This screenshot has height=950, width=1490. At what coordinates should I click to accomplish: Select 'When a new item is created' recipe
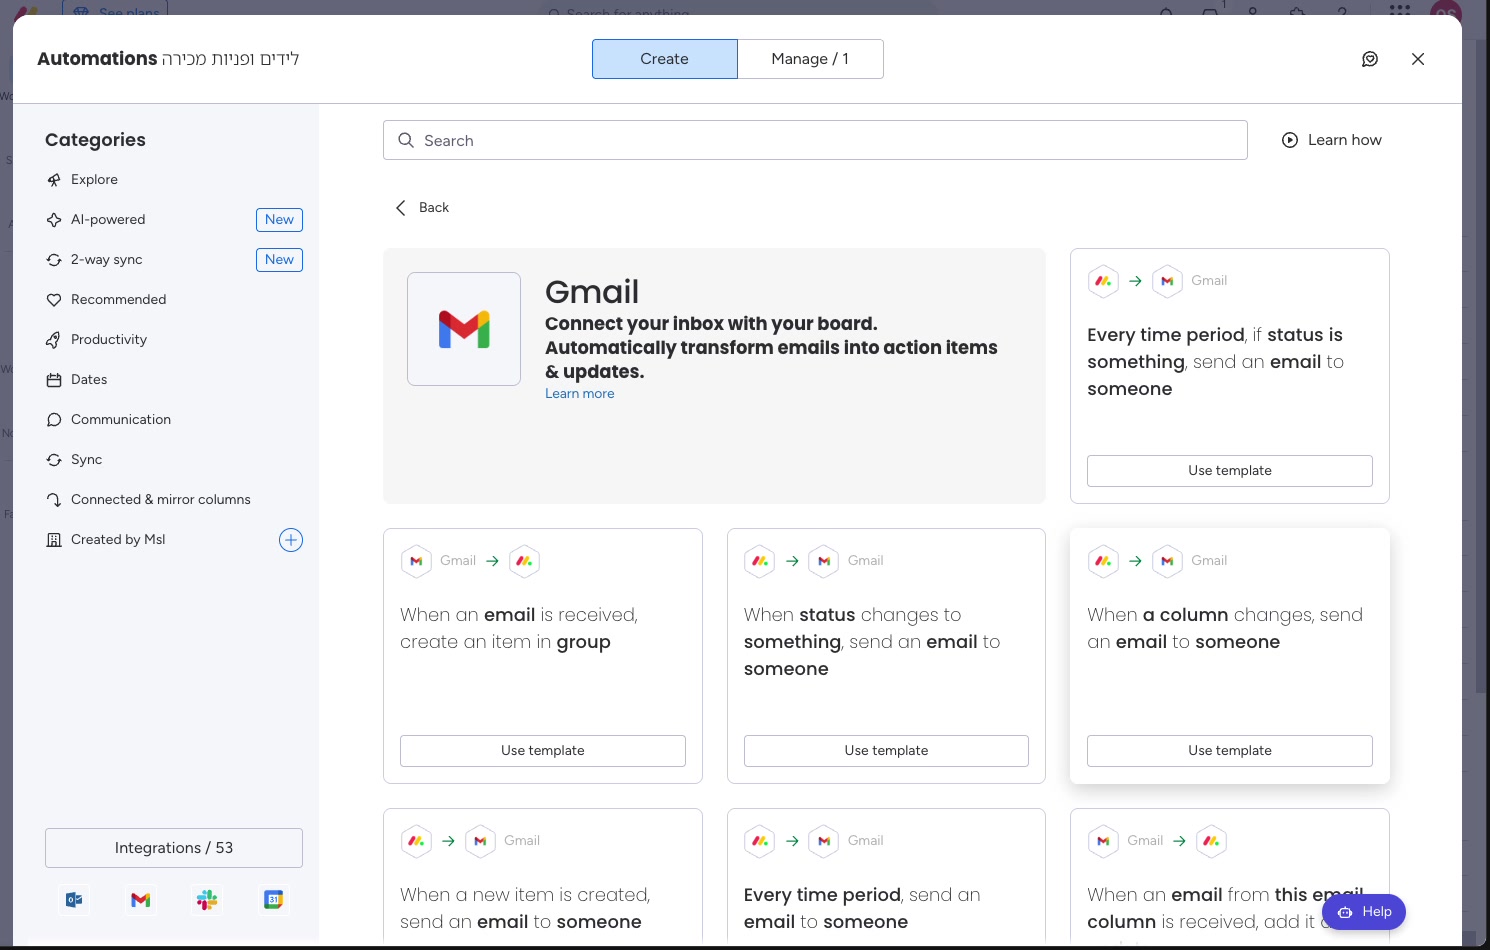coord(543,876)
